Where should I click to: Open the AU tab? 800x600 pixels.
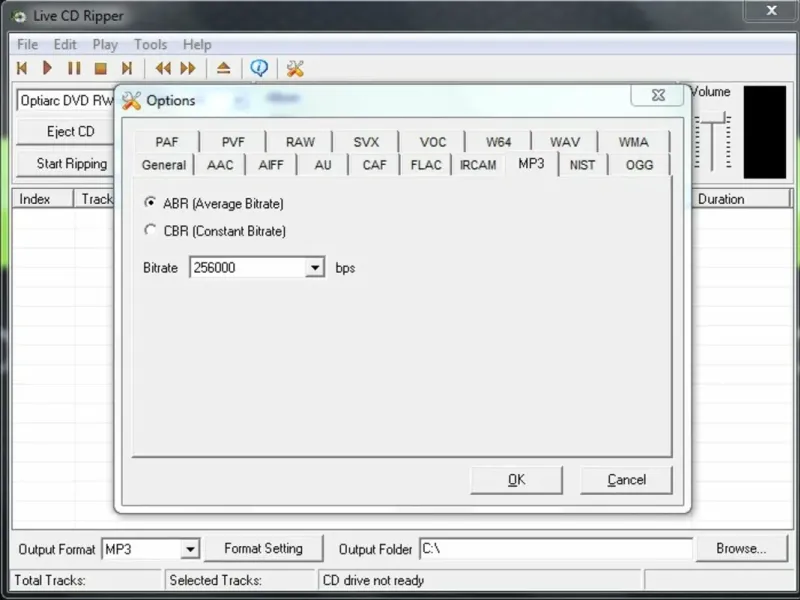[x=323, y=165]
